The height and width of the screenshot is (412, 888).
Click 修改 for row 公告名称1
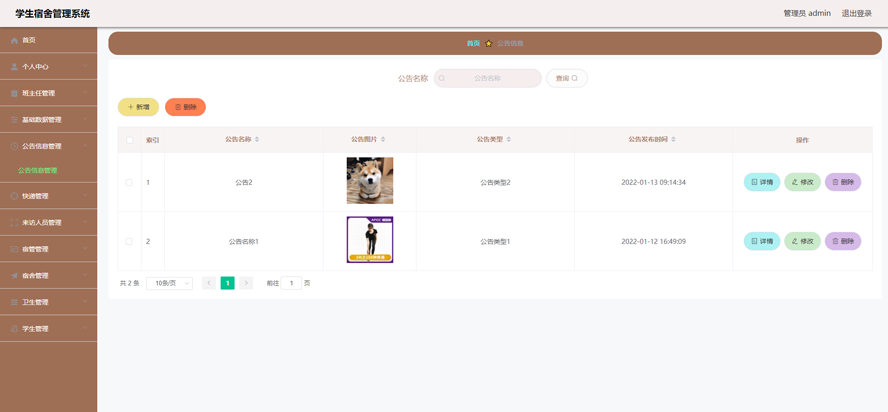802,241
